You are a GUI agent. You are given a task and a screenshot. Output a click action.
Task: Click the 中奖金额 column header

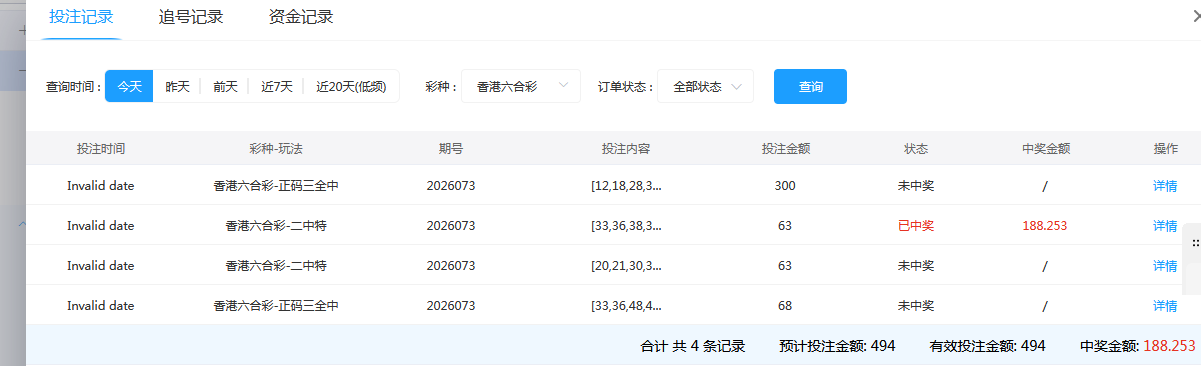(x=1046, y=148)
